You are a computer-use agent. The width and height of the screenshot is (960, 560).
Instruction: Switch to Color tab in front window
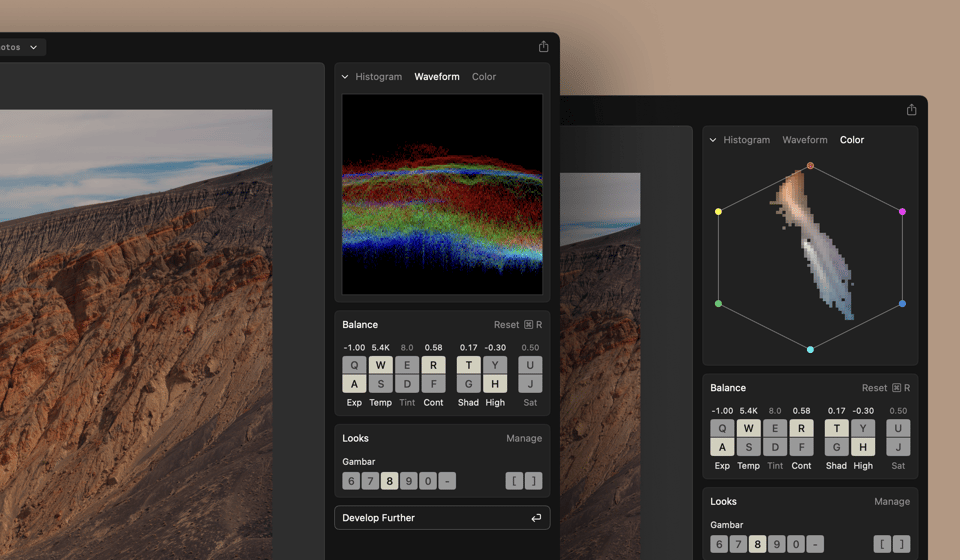(484, 77)
